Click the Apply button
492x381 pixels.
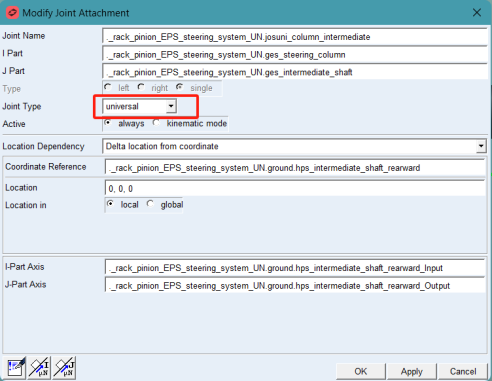(411, 371)
